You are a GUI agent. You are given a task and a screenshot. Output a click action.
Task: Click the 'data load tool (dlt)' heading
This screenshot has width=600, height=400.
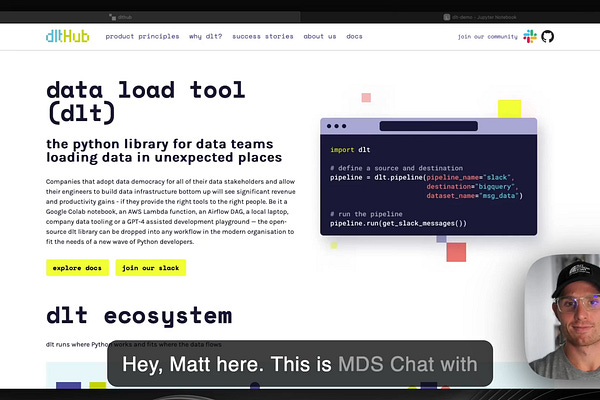(x=145, y=101)
